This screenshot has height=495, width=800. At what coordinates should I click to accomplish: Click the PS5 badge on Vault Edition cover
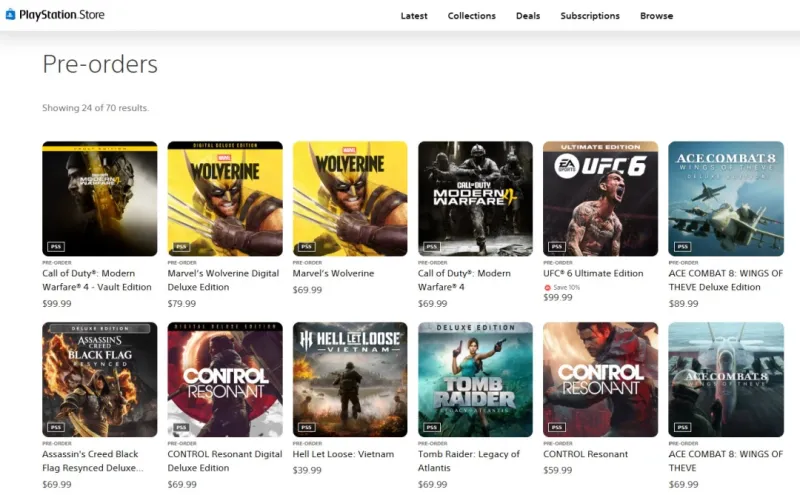pos(56,246)
